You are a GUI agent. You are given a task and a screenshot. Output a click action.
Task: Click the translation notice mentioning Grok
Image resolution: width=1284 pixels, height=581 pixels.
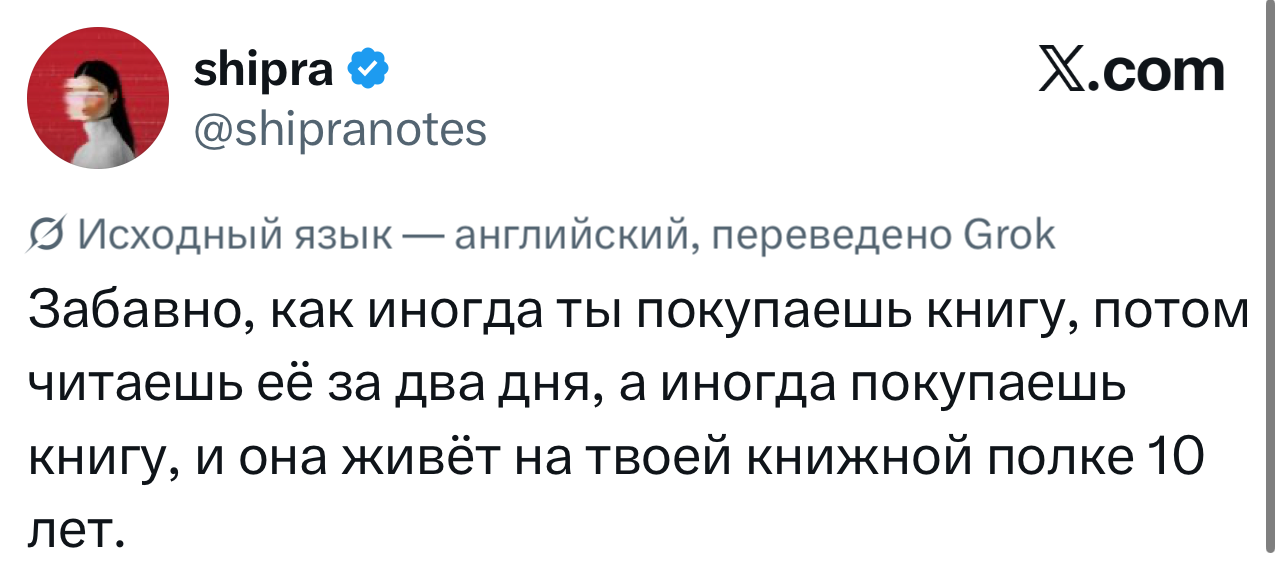pos(543,236)
